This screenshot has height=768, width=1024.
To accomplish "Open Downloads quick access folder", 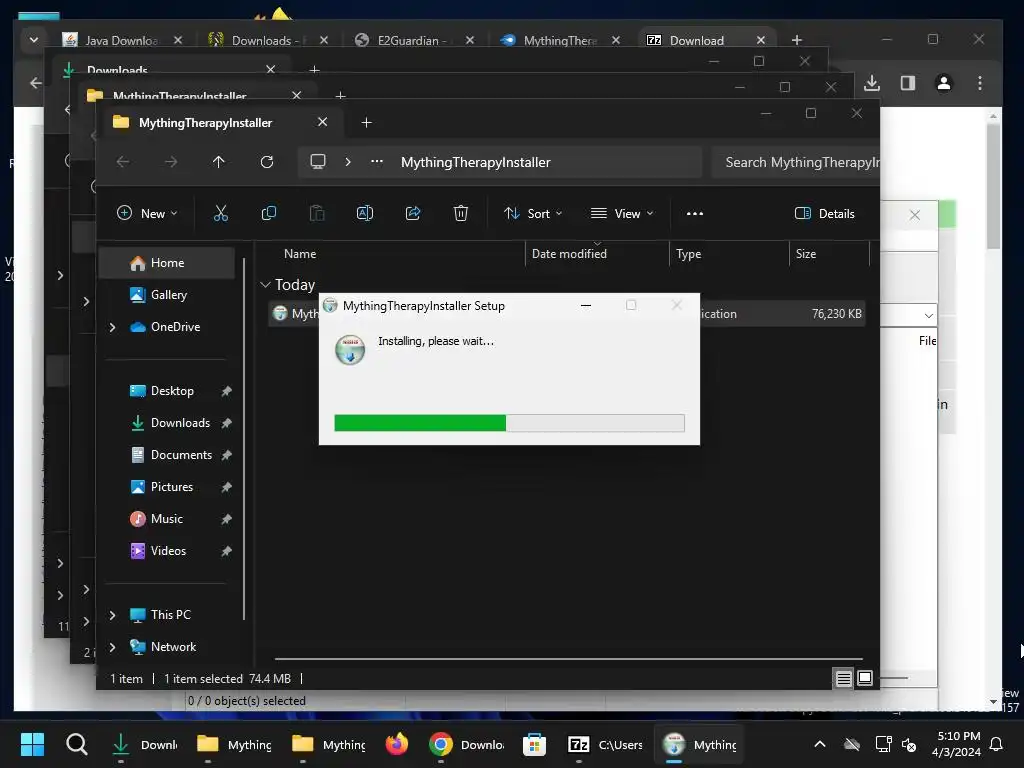I will (x=180, y=423).
